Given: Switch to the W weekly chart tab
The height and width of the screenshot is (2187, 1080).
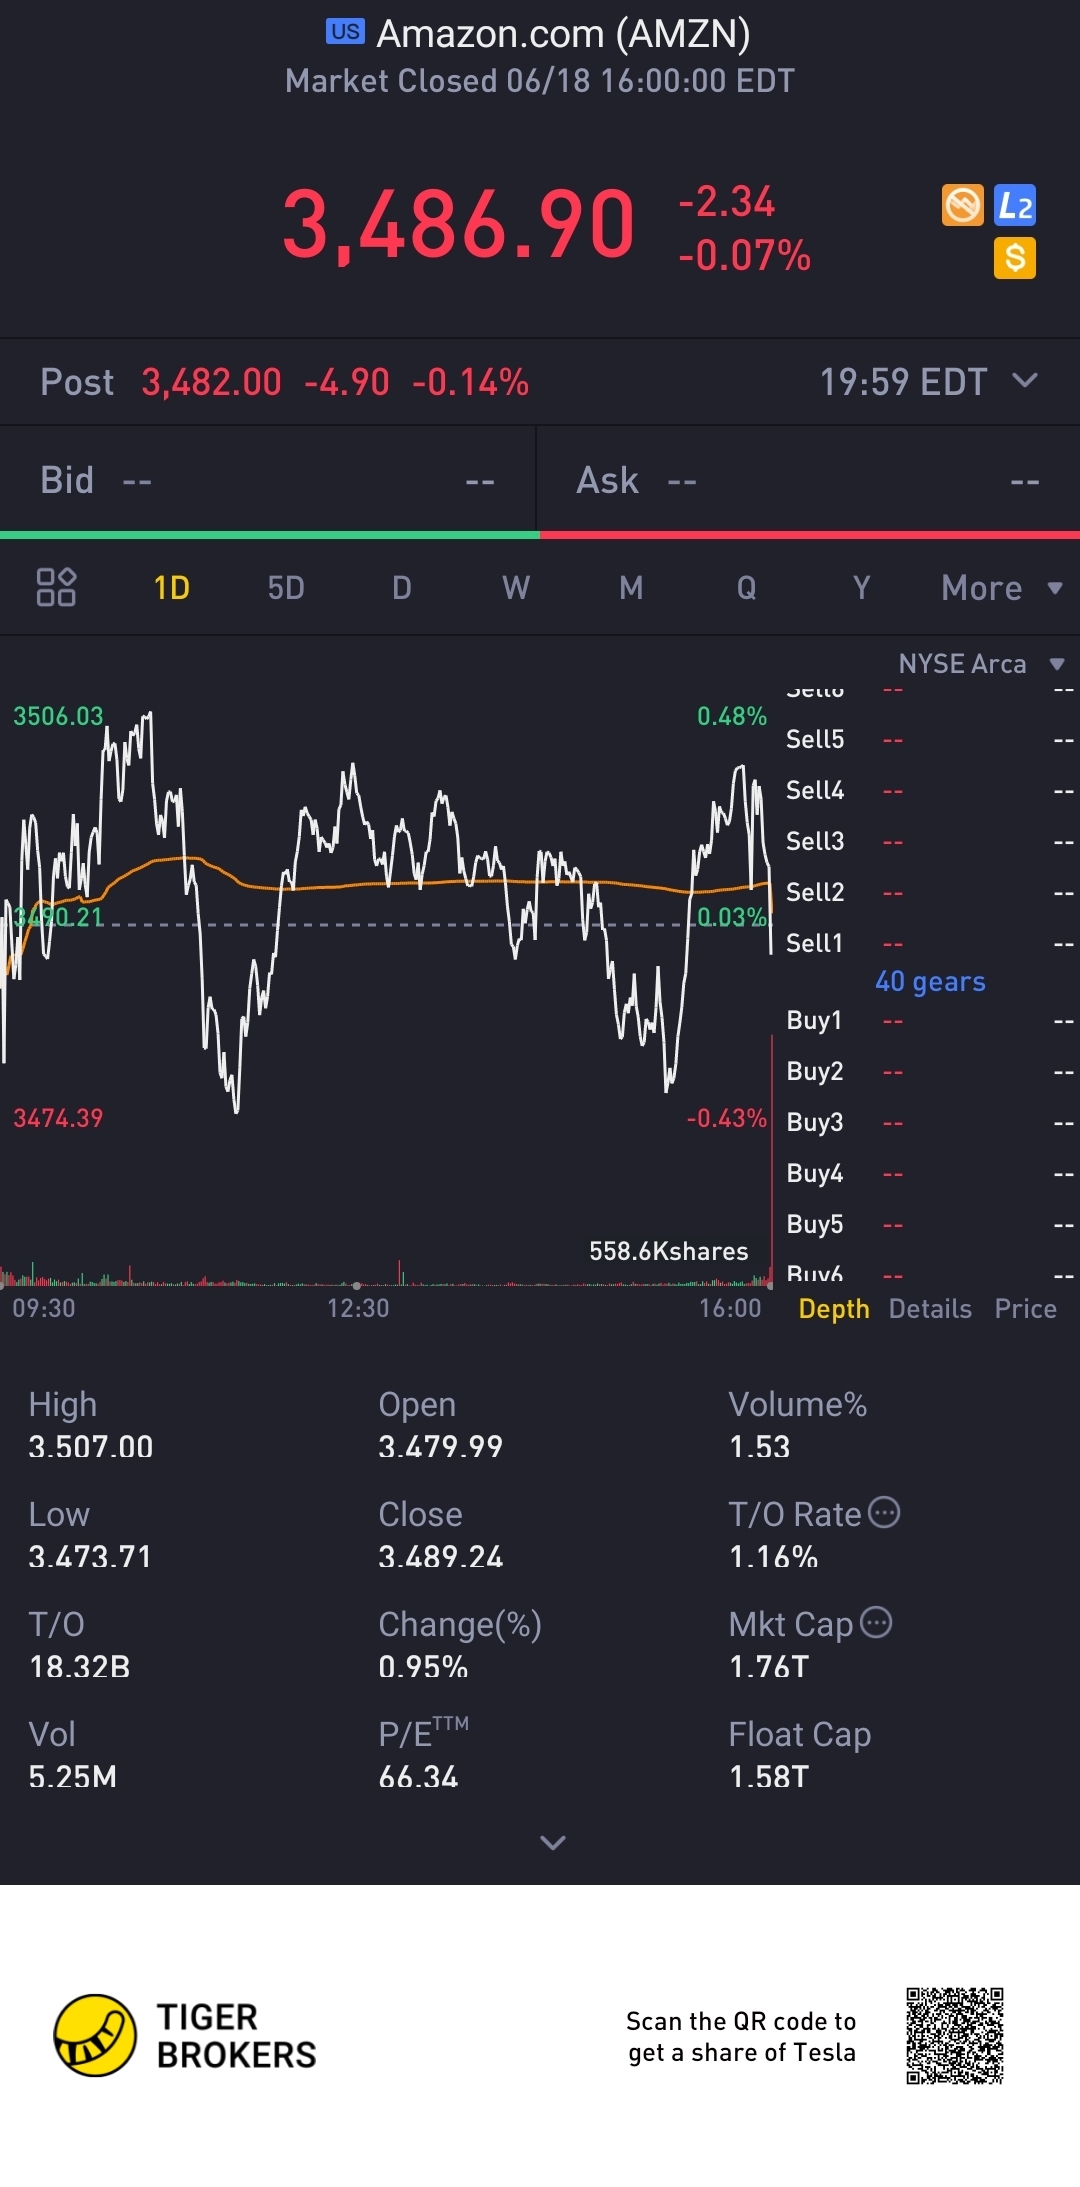Looking at the screenshot, I should click(516, 588).
